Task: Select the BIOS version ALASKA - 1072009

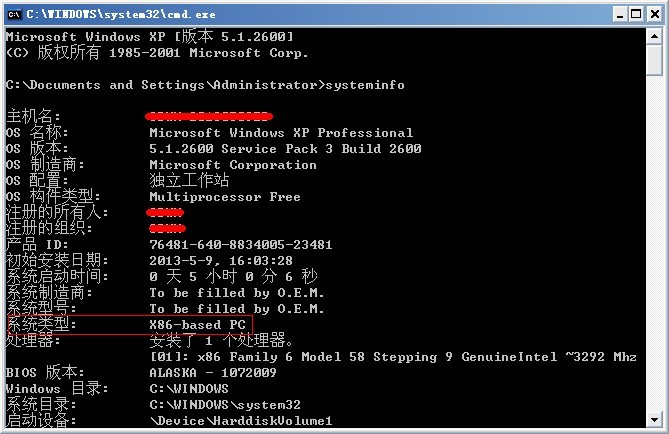Action: tap(213, 373)
